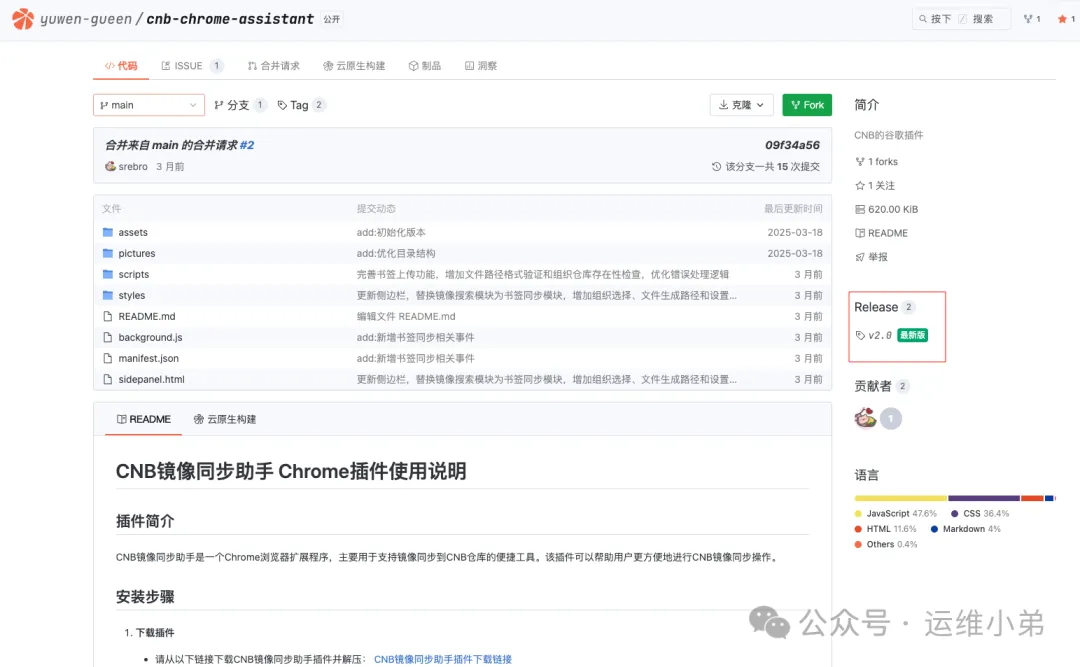Screen dimensions: 1080x667
Task: Click the CNB logo icon
Action: (23, 19)
